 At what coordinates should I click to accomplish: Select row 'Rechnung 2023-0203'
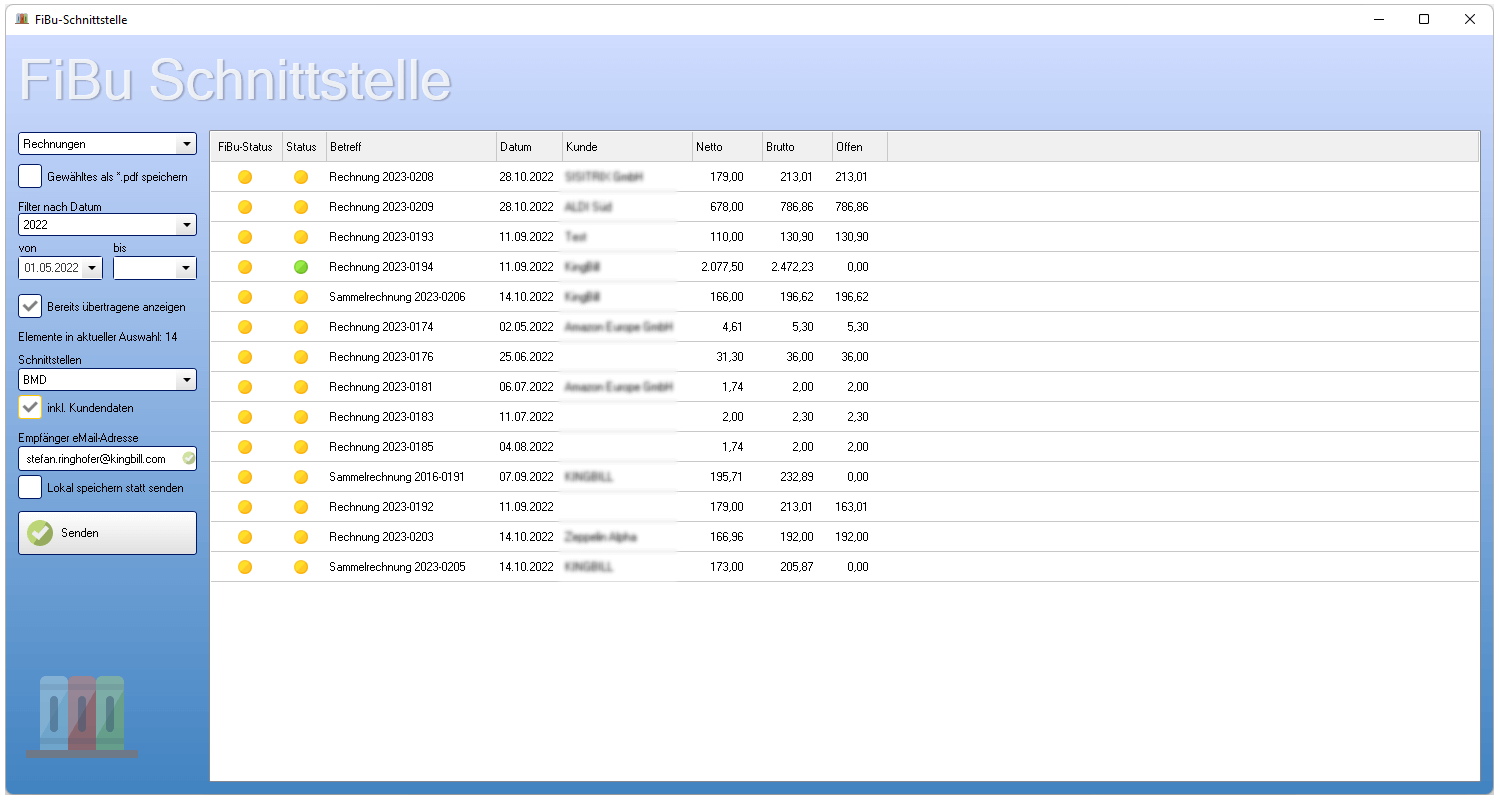tap(845, 537)
